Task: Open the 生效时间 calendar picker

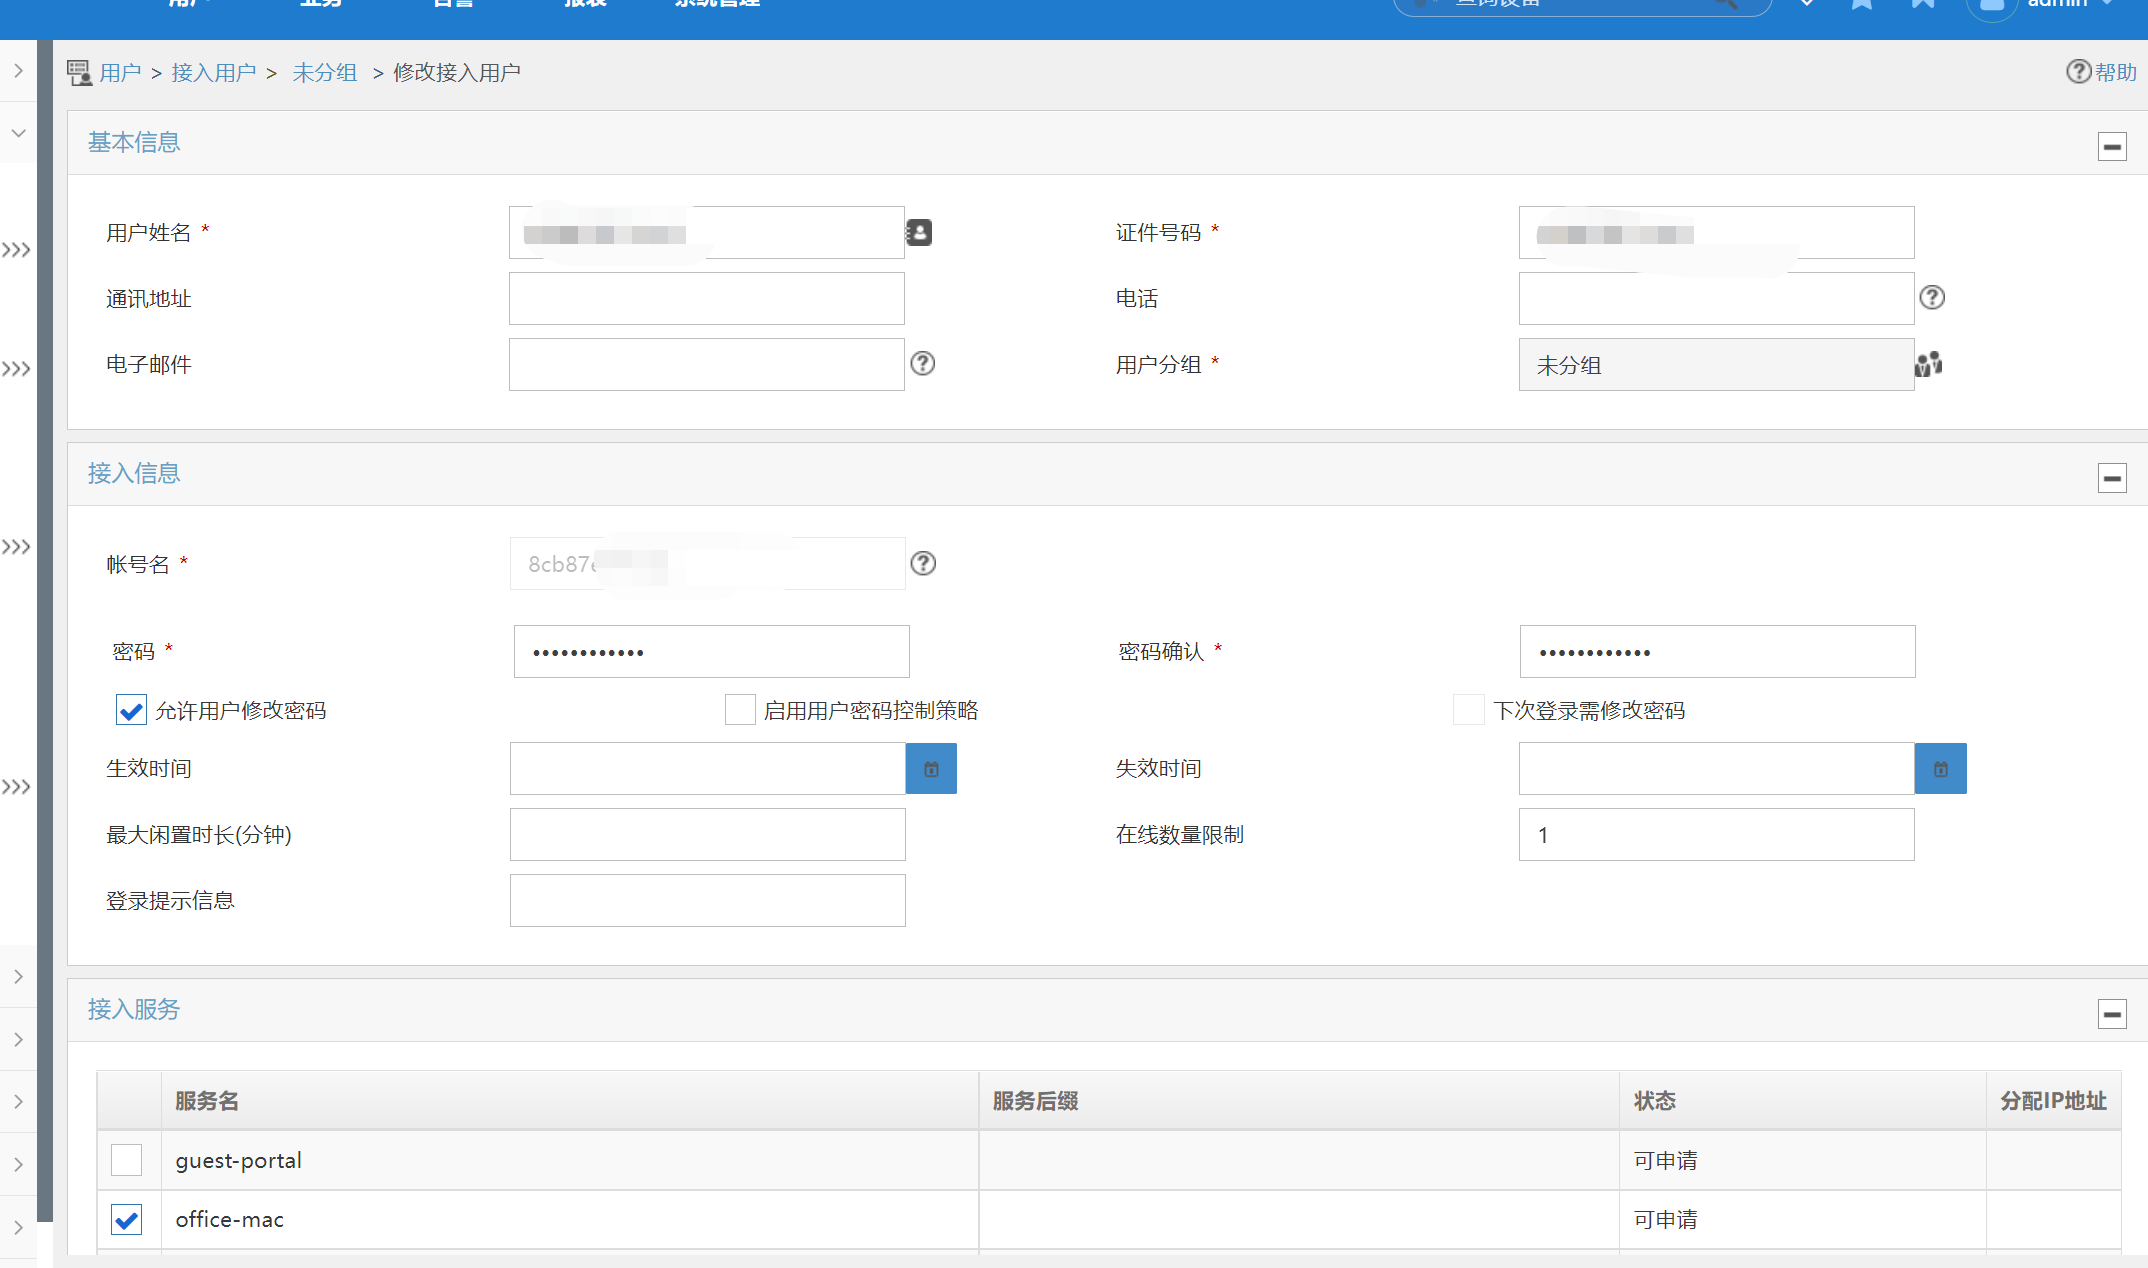Action: (931, 769)
